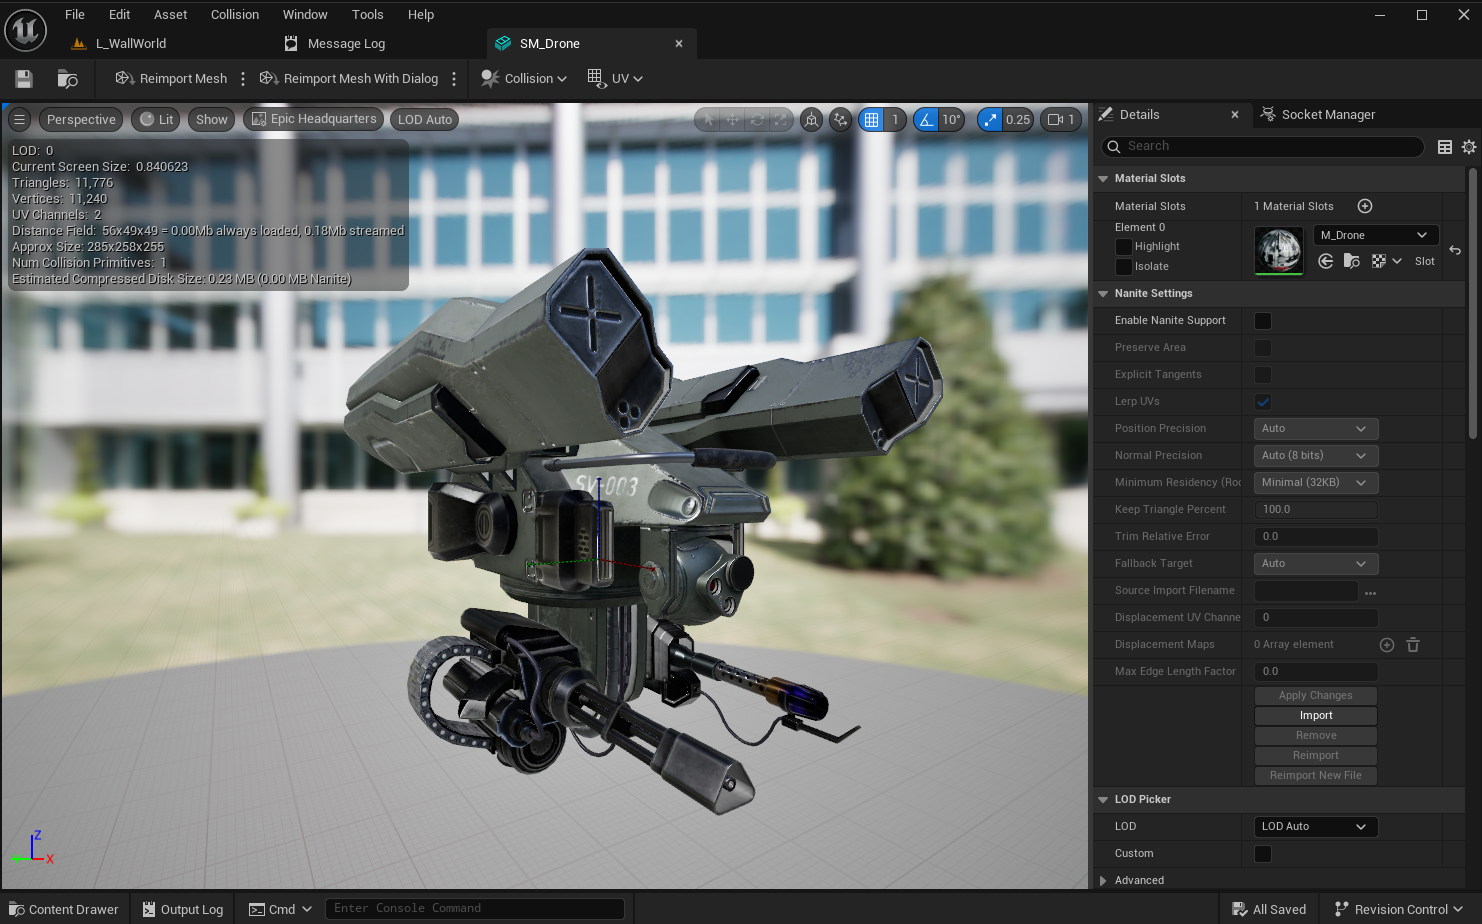
Task: Save the SM_Drone asset
Action: click(x=24, y=79)
